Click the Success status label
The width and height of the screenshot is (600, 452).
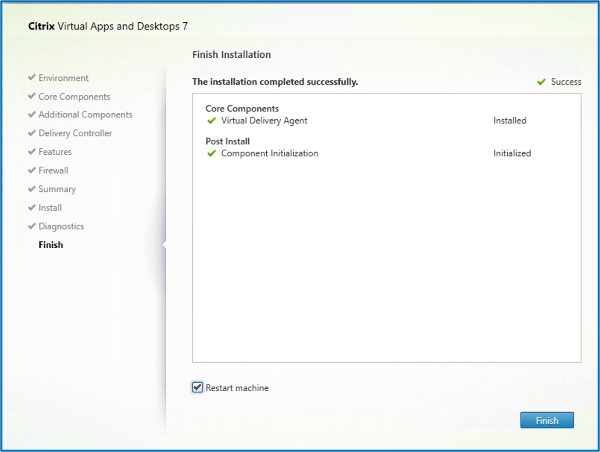pos(566,82)
